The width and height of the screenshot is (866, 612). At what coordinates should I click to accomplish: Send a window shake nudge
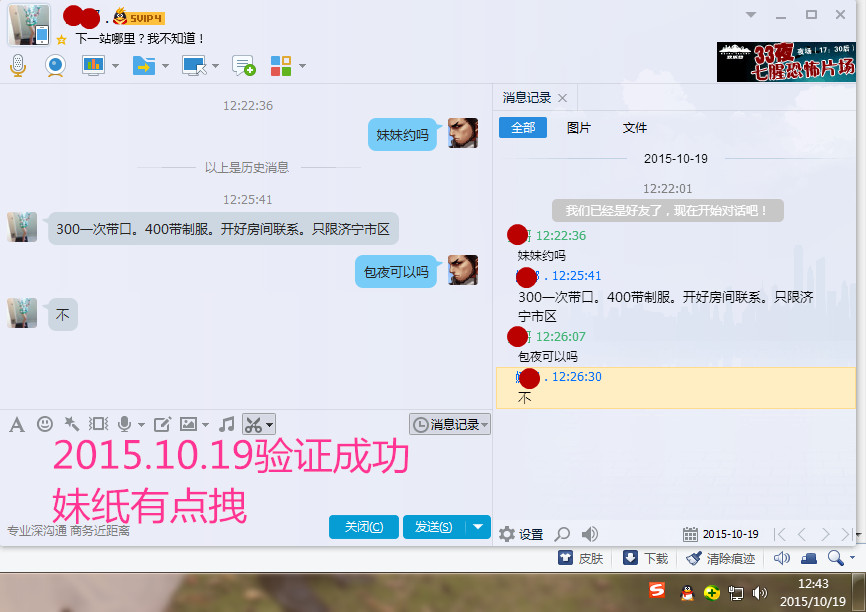(97, 424)
